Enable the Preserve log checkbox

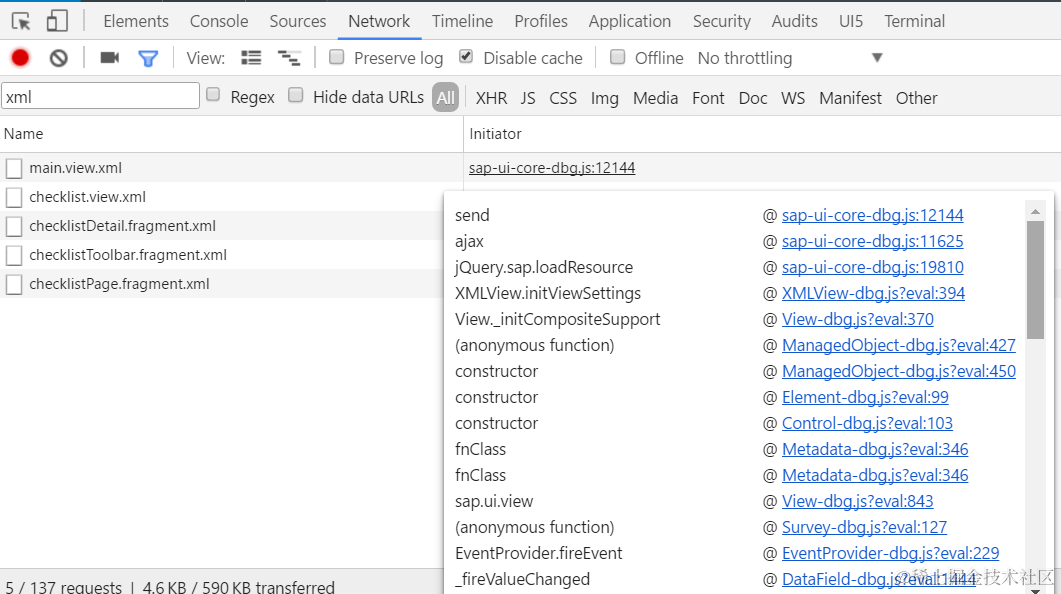(x=336, y=57)
